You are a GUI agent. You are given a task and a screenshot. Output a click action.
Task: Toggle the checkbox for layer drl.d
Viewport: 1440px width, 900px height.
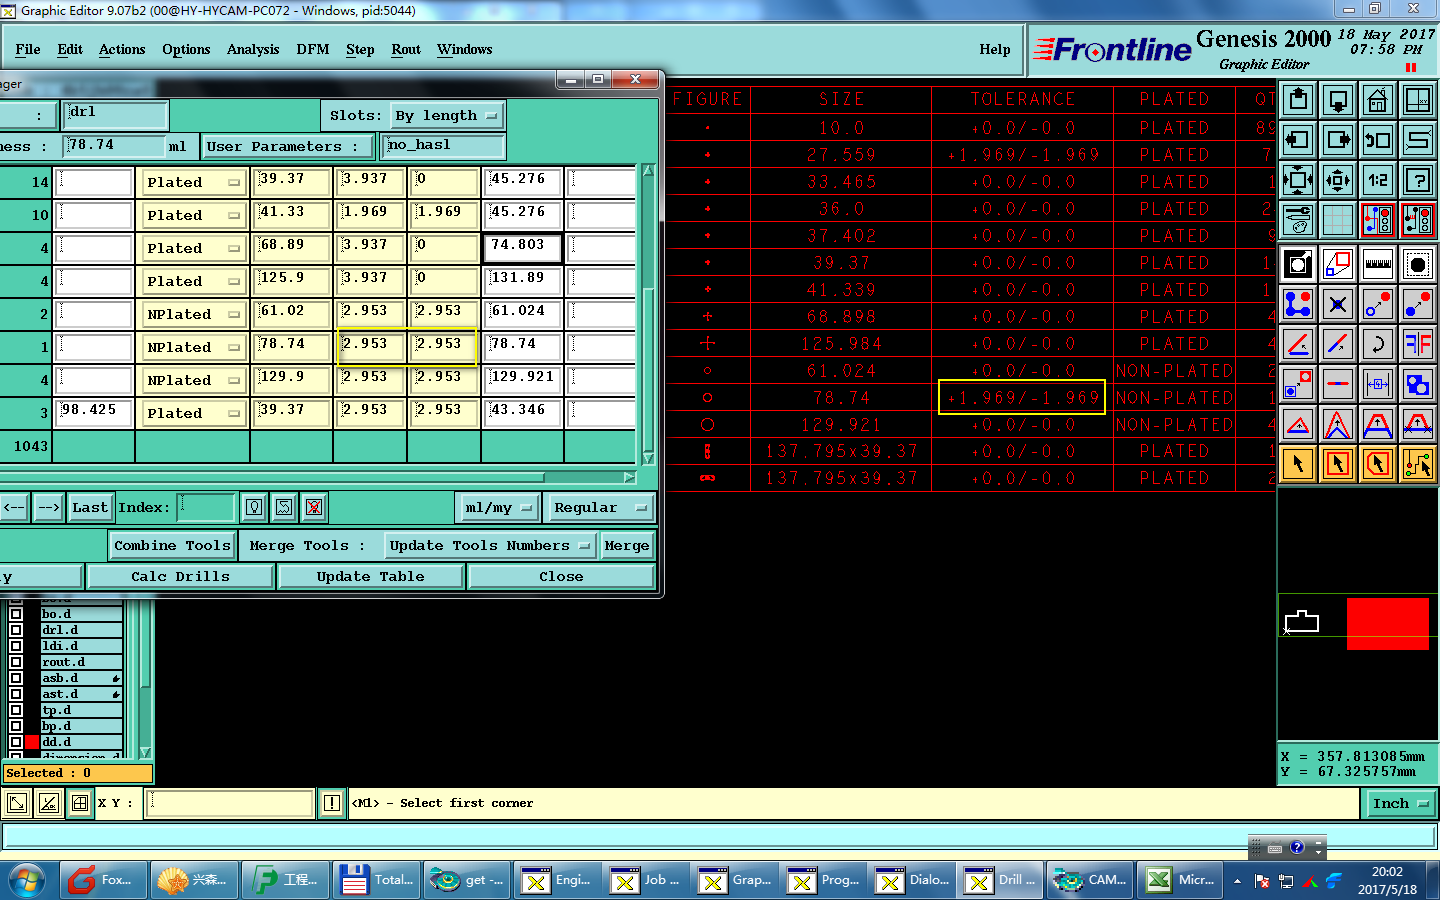tap(16, 630)
